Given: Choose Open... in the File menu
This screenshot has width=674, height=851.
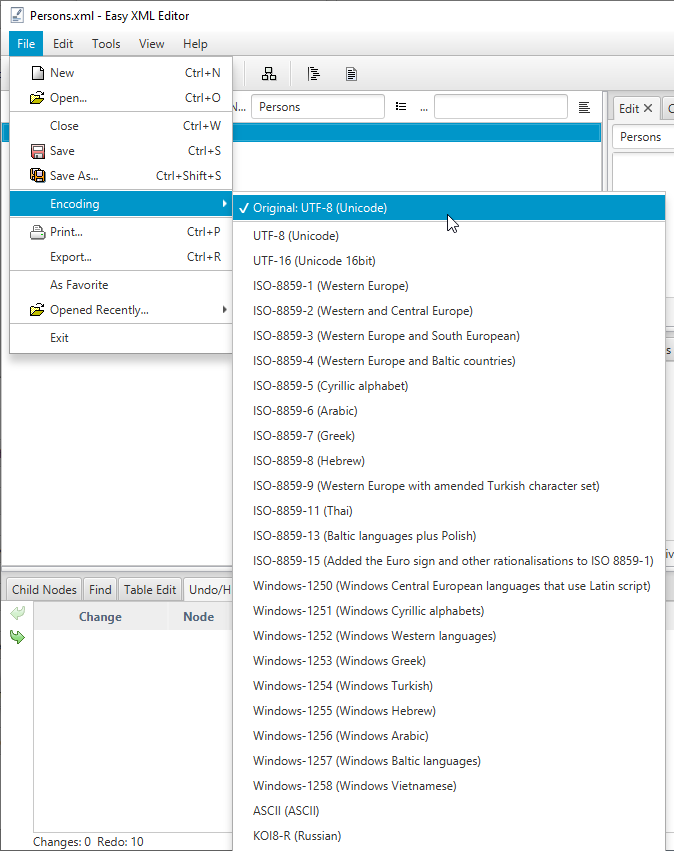Looking at the screenshot, I should [121, 98].
